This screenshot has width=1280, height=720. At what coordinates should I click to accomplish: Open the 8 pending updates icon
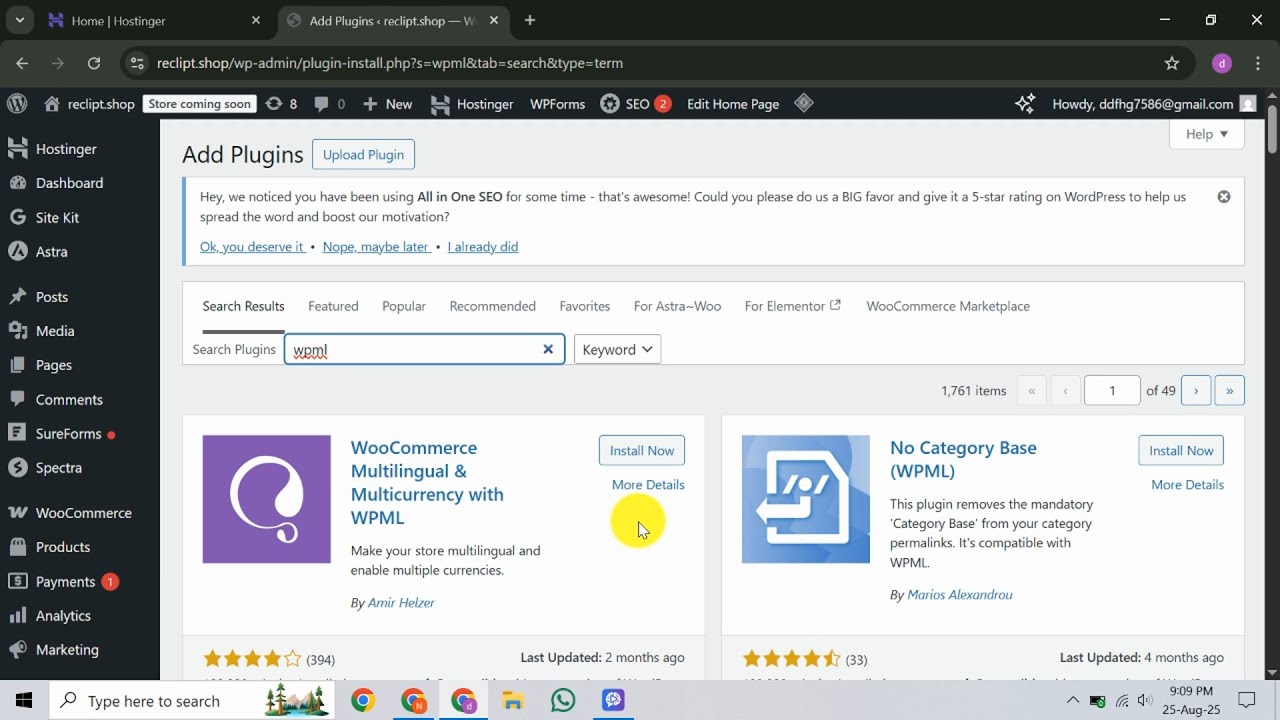pyautogui.click(x=281, y=103)
